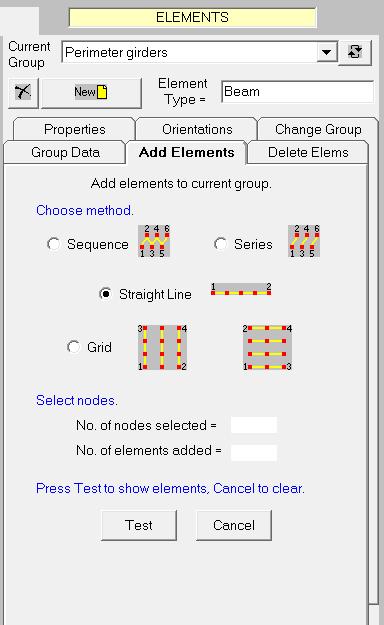384x625 pixels.
Task: Switch to the Properties tab
Action: [x=75, y=129]
